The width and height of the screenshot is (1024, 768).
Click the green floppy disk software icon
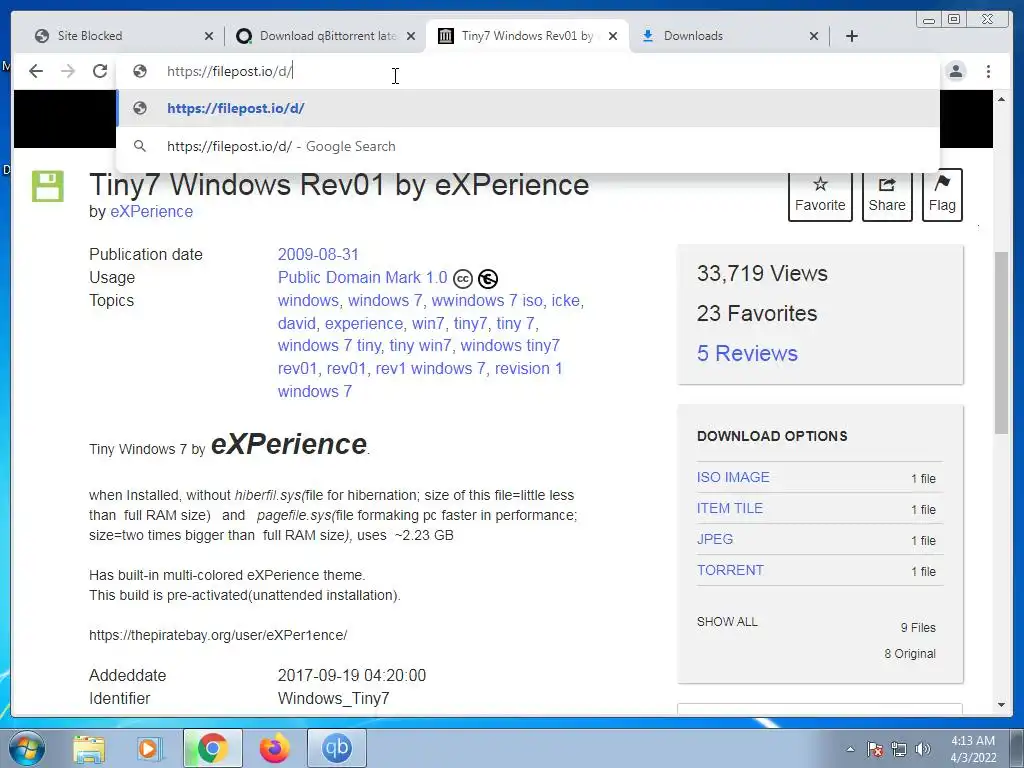pyautogui.click(x=48, y=187)
